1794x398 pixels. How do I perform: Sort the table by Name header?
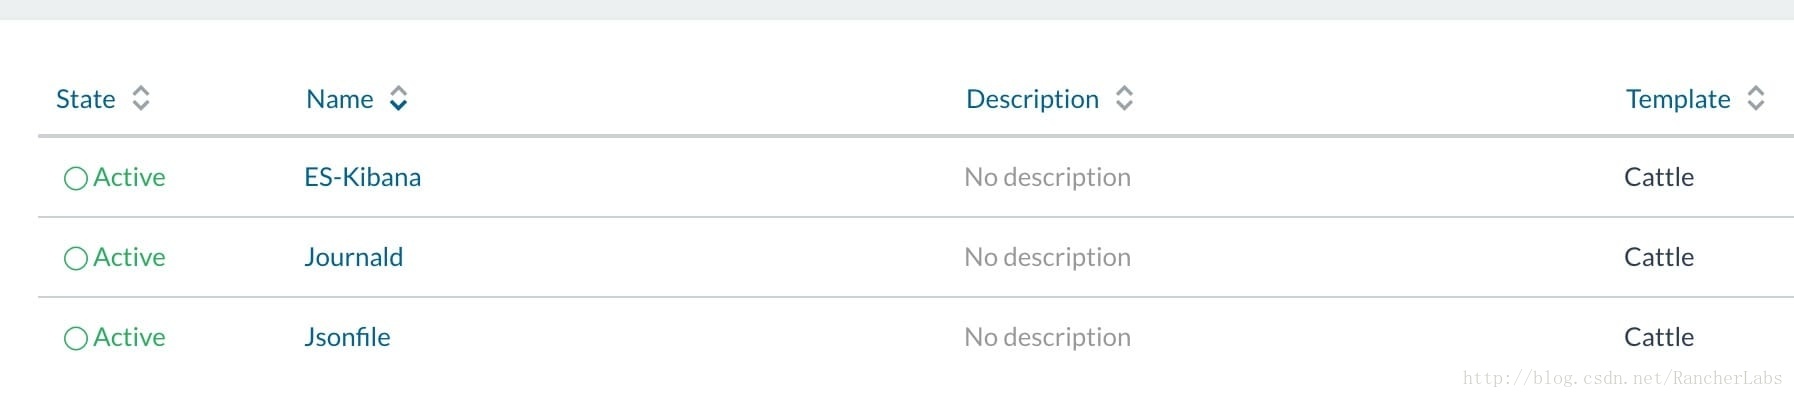coord(340,99)
